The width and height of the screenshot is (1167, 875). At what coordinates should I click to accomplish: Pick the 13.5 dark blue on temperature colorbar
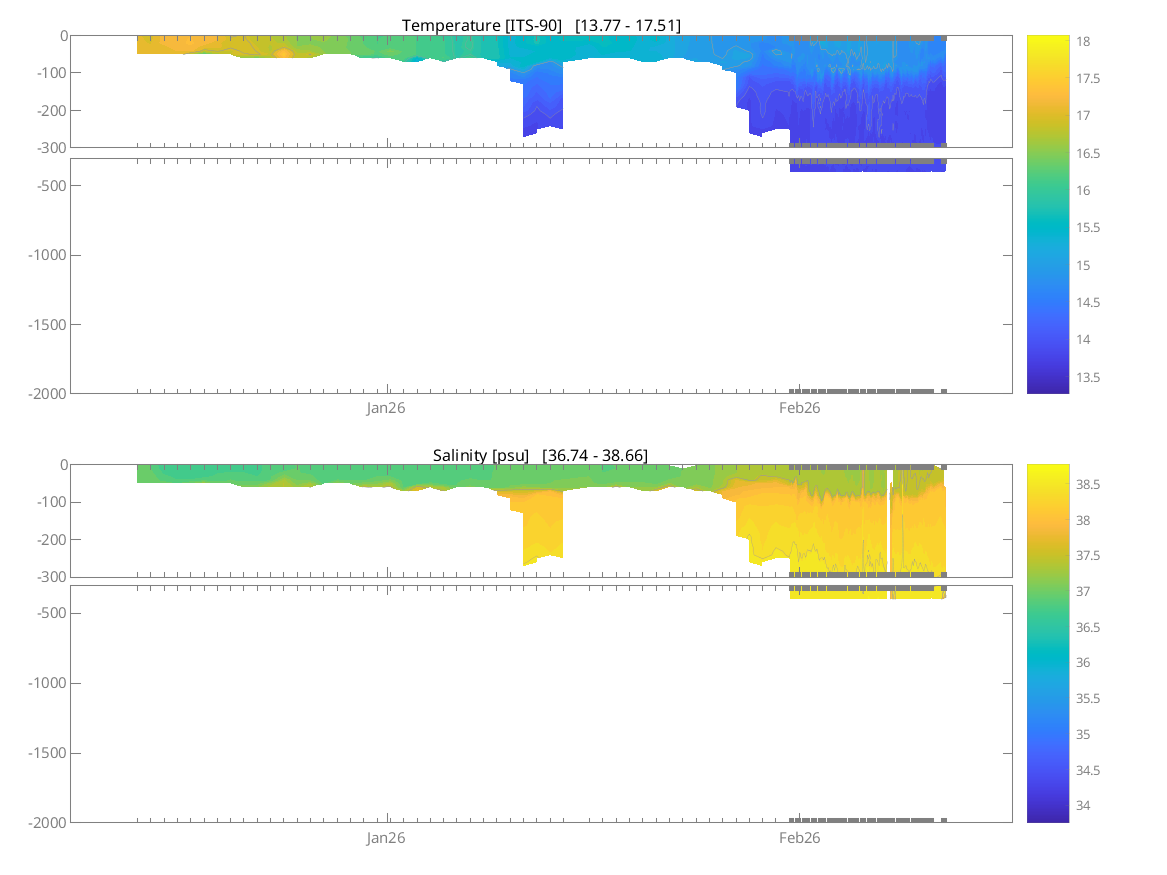coord(1047,377)
